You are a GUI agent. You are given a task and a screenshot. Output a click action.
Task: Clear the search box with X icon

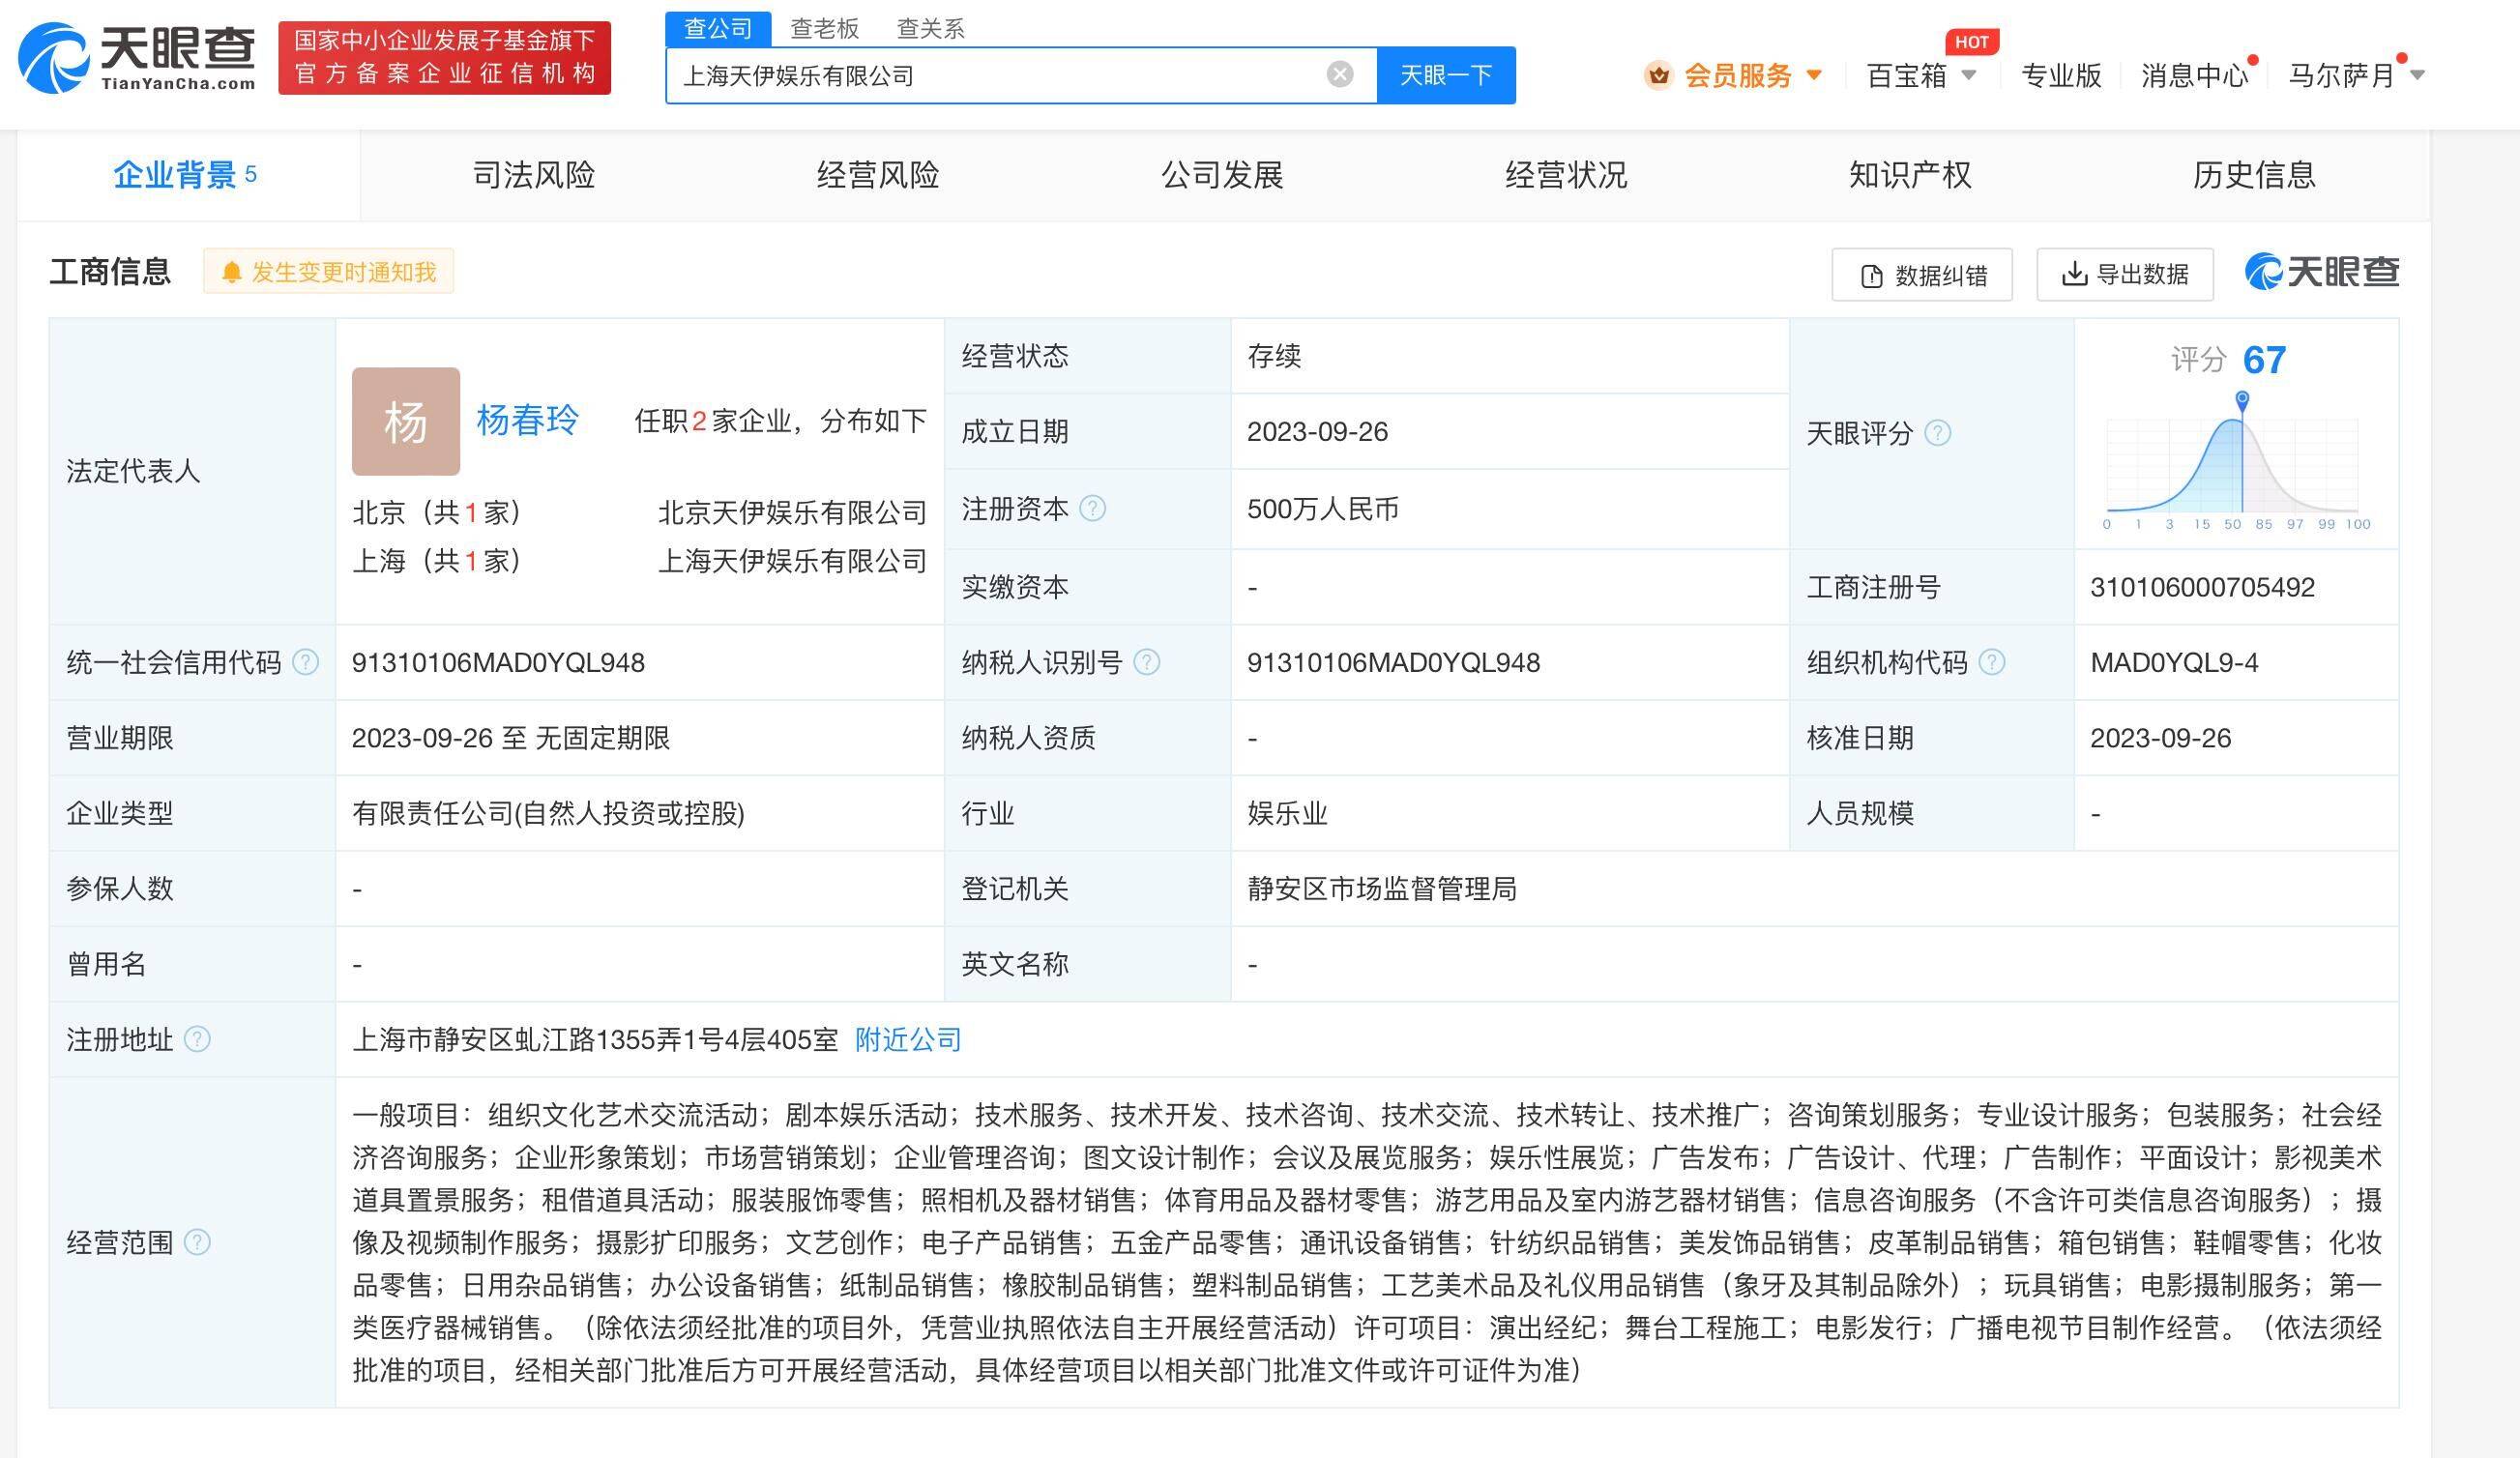(1340, 74)
